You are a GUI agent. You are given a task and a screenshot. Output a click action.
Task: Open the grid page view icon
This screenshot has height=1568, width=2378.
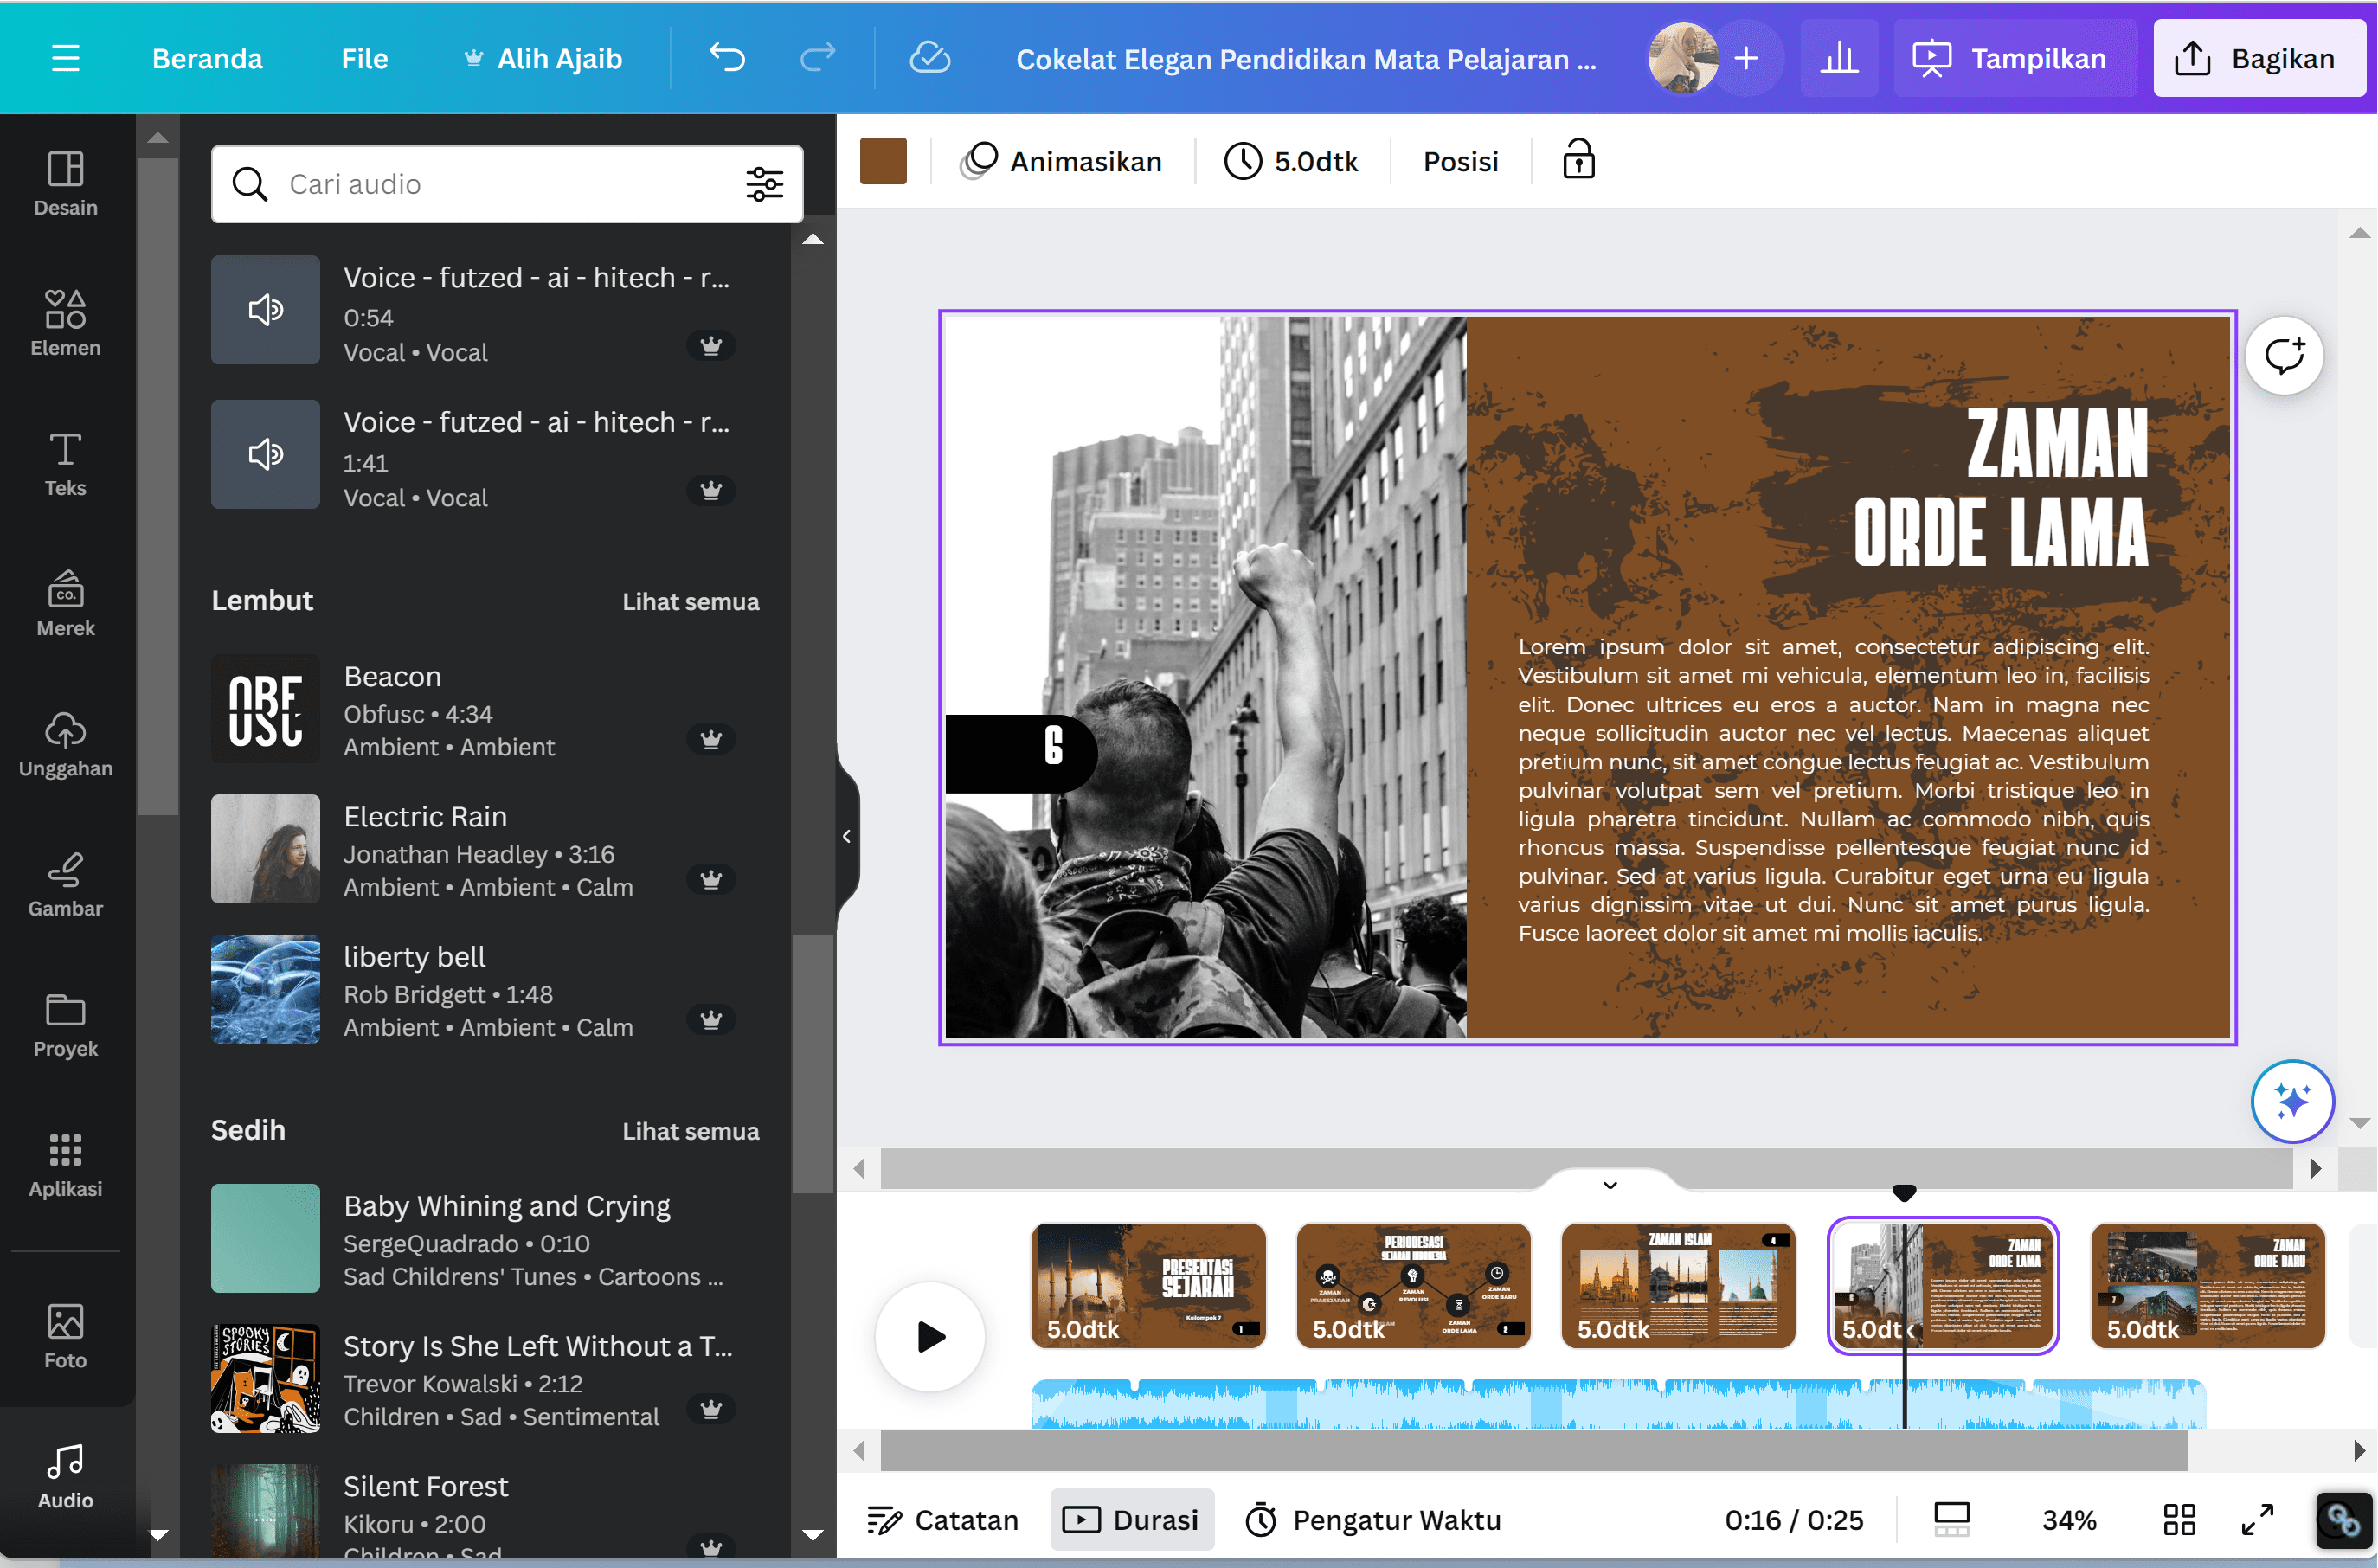pos(2178,1519)
